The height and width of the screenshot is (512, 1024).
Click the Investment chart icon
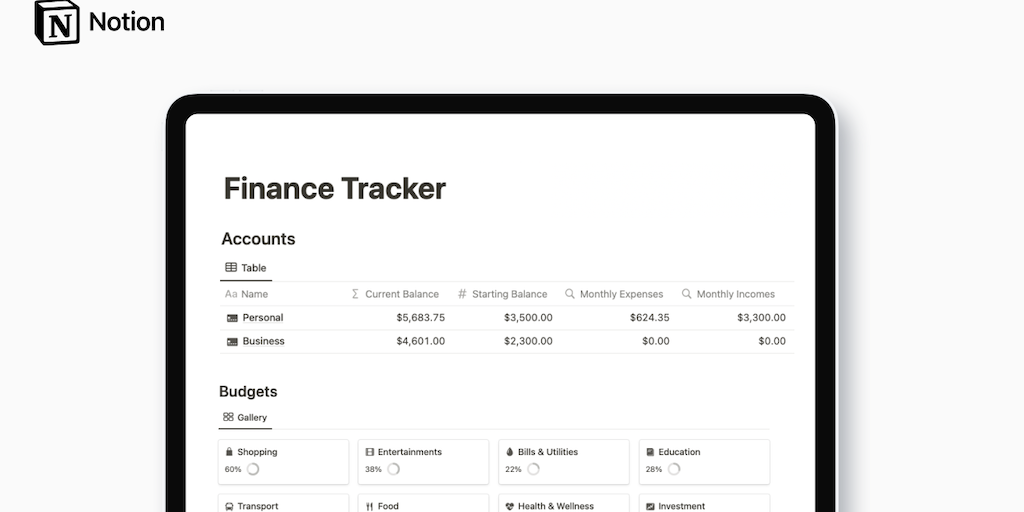(x=650, y=506)
